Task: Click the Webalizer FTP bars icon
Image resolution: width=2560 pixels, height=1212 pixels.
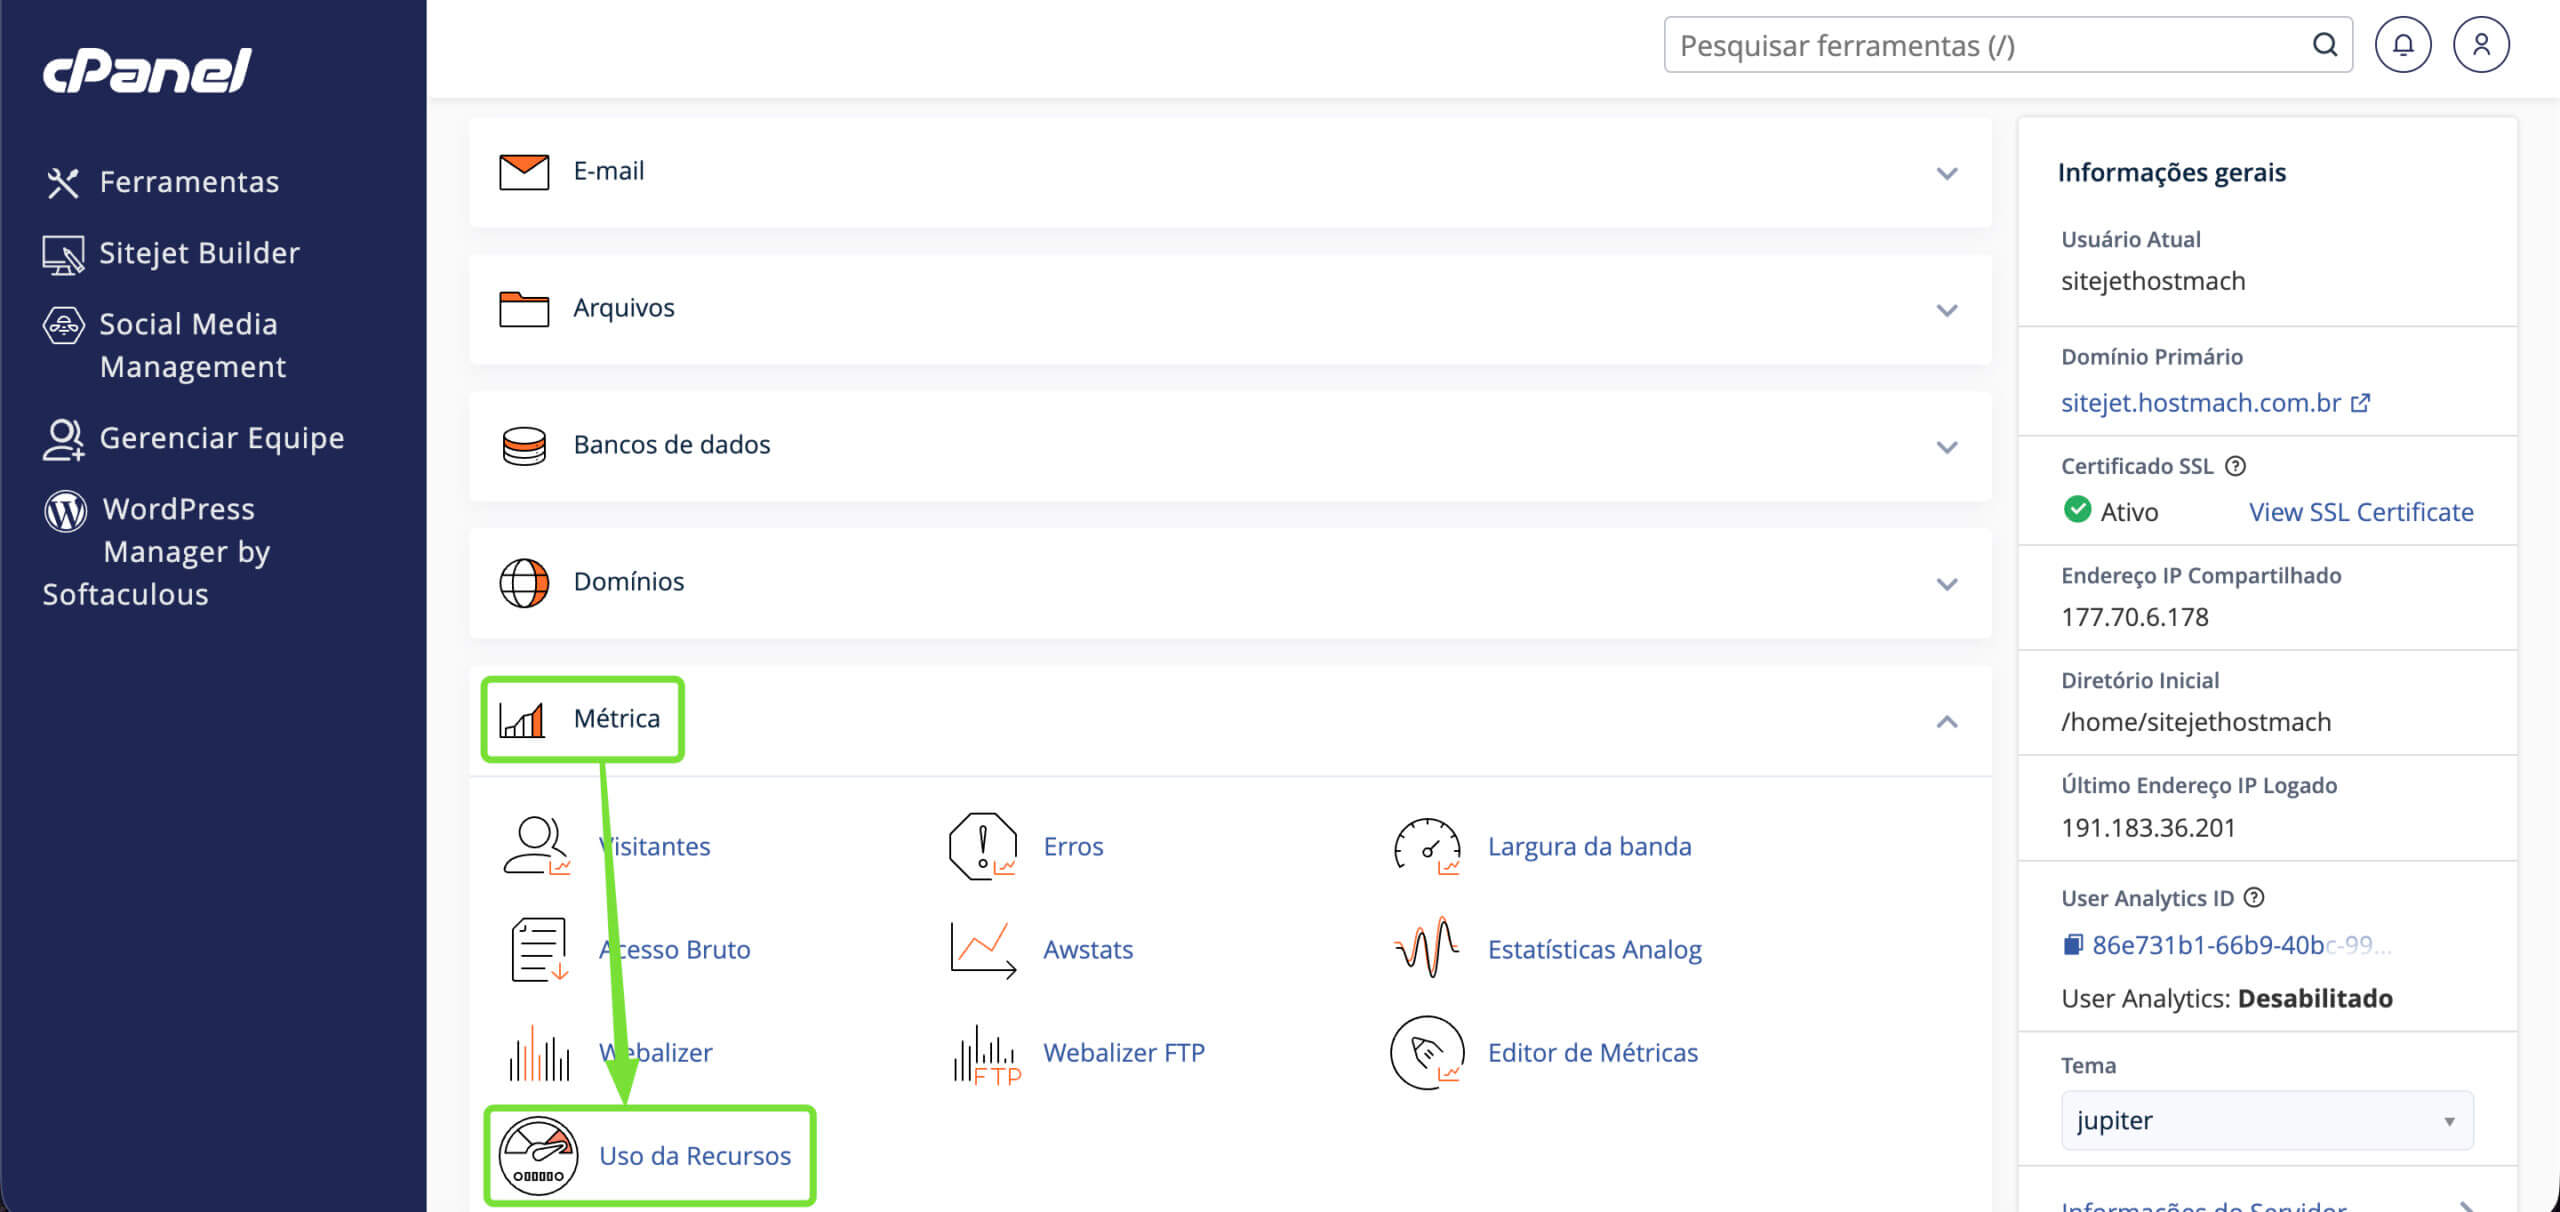Action: [986, 1054]
